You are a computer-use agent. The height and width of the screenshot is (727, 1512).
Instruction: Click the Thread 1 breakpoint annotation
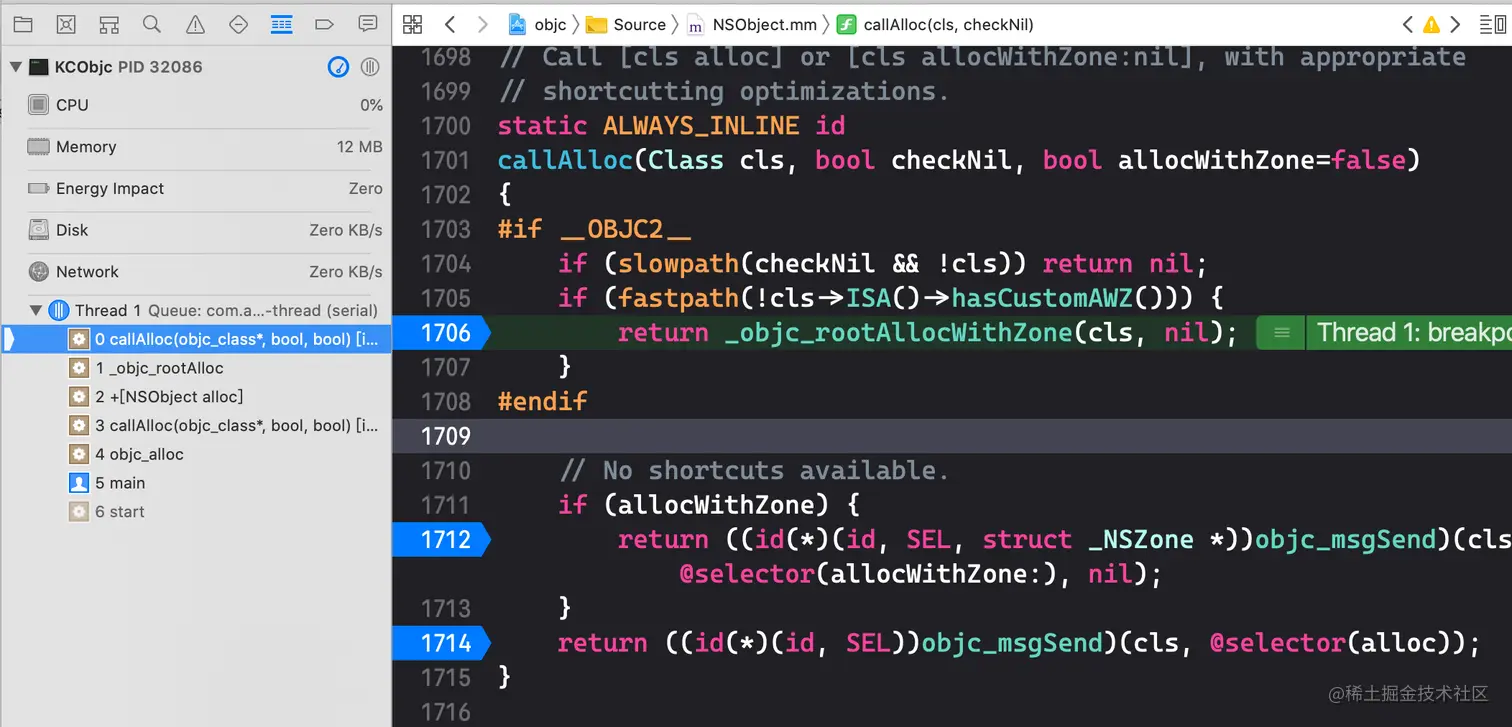click(1412, 333)
